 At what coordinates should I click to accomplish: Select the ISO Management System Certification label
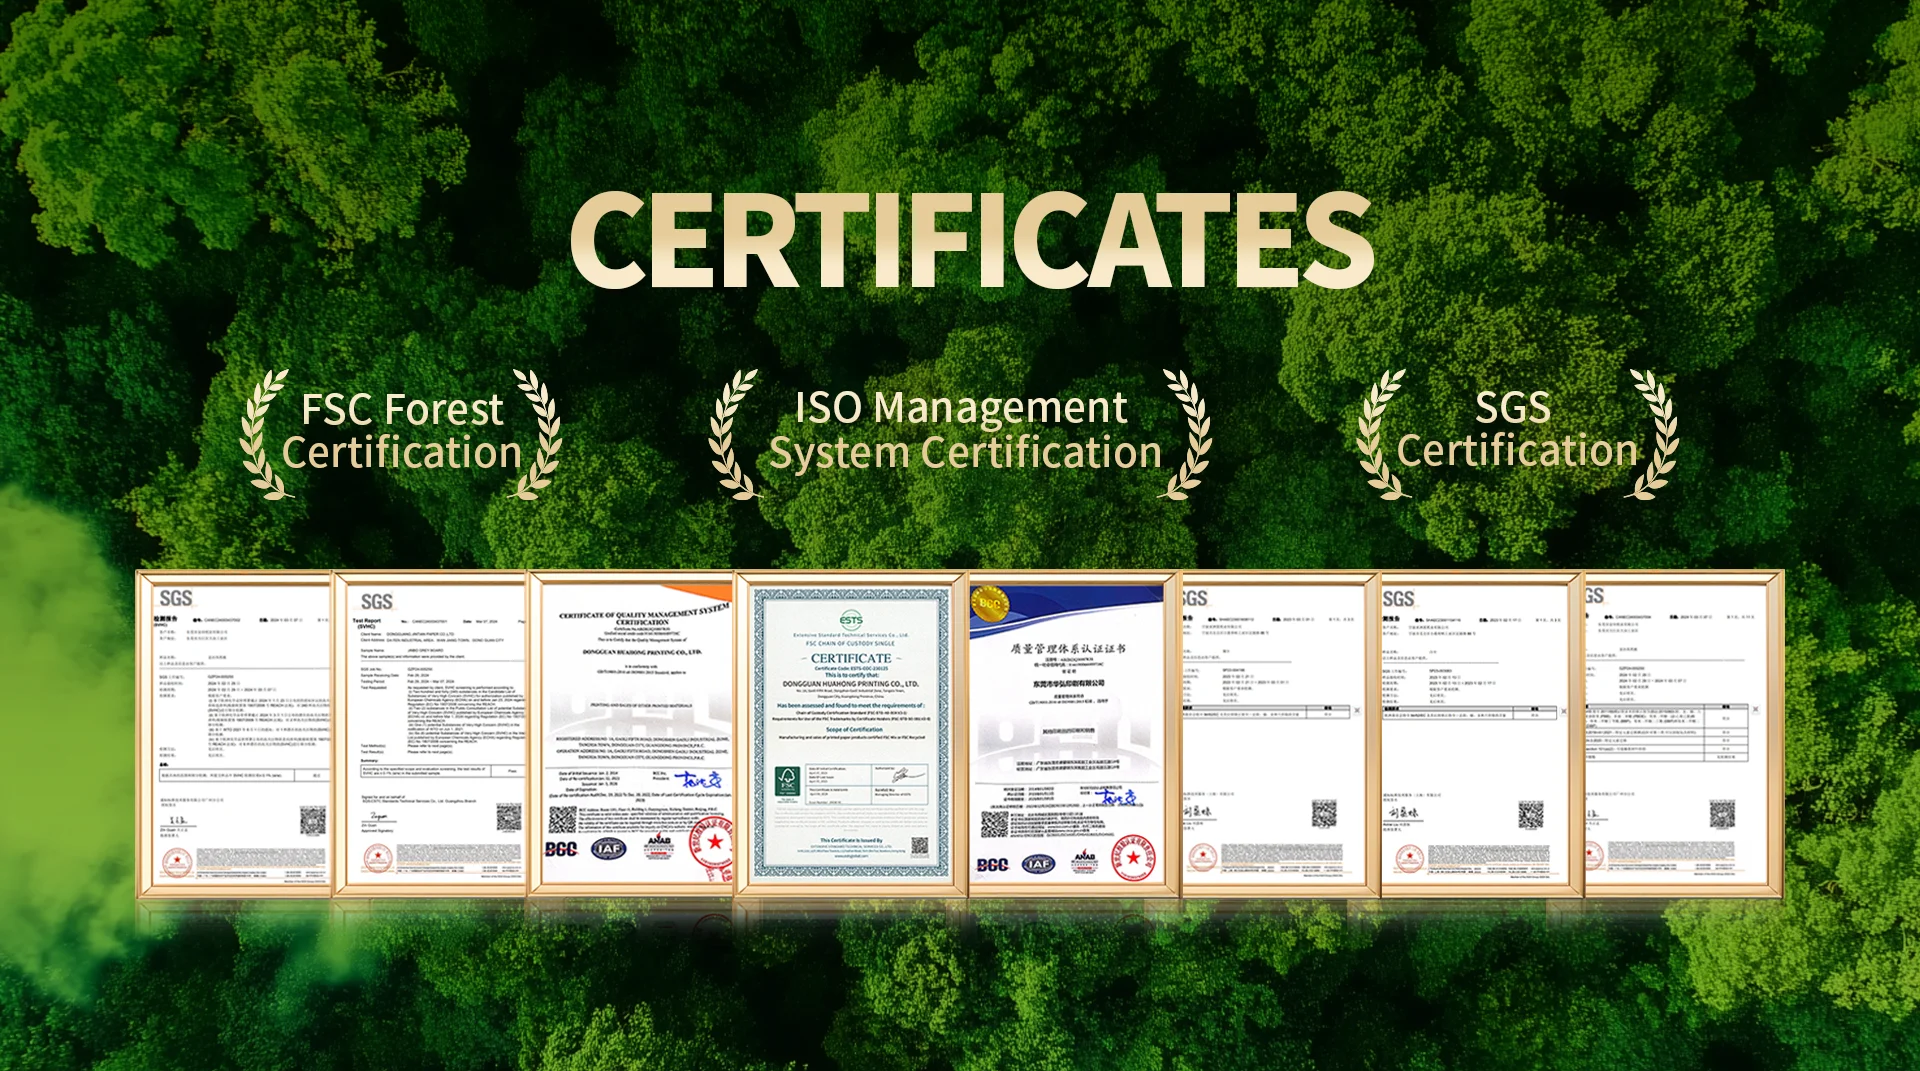963,432
